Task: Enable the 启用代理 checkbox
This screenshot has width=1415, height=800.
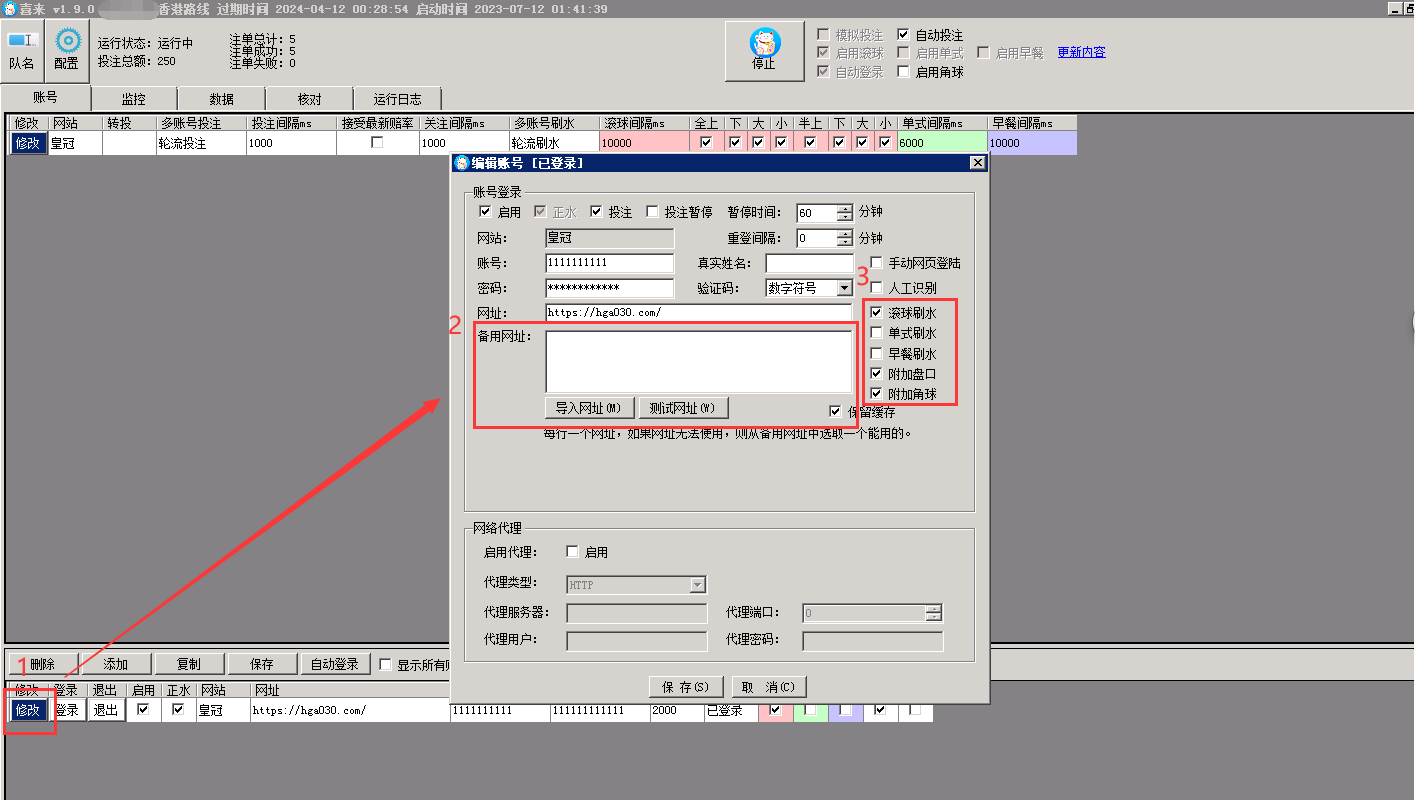Action: (x=573, y=552)
